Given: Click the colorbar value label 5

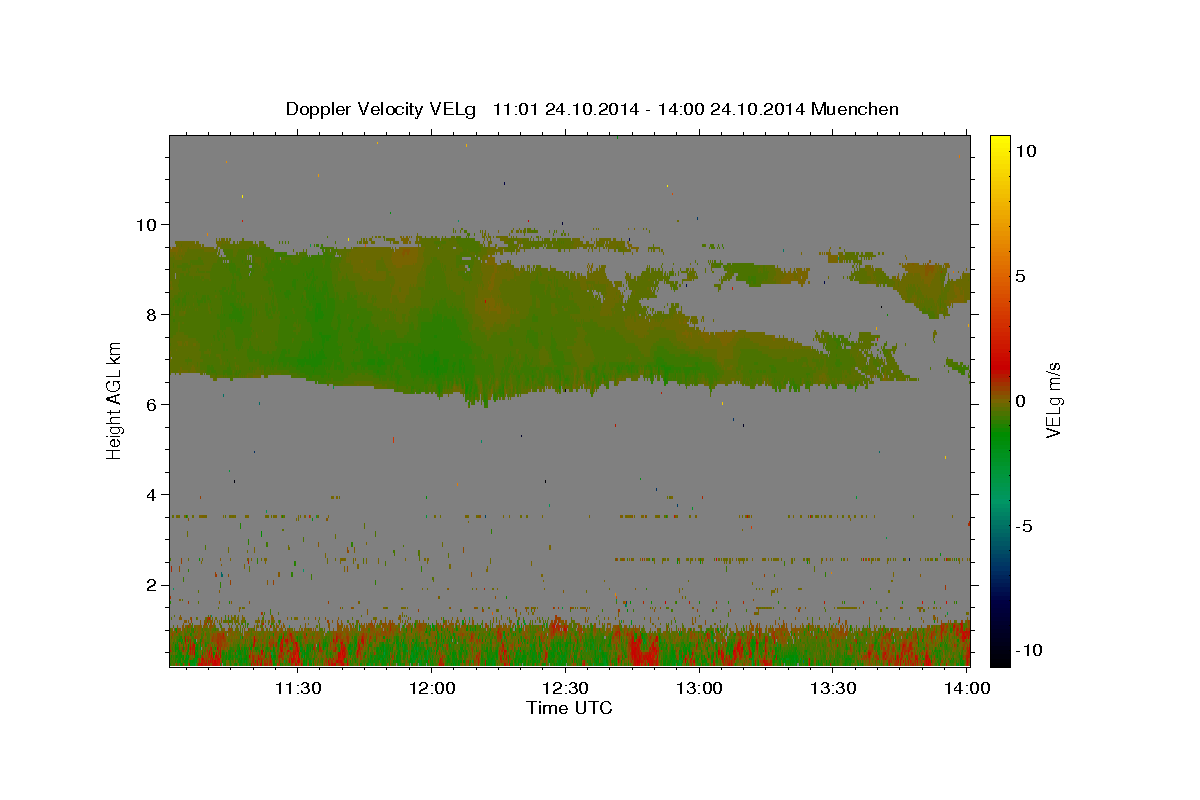Looking at the screenshot, I should tap(1020, 276).
